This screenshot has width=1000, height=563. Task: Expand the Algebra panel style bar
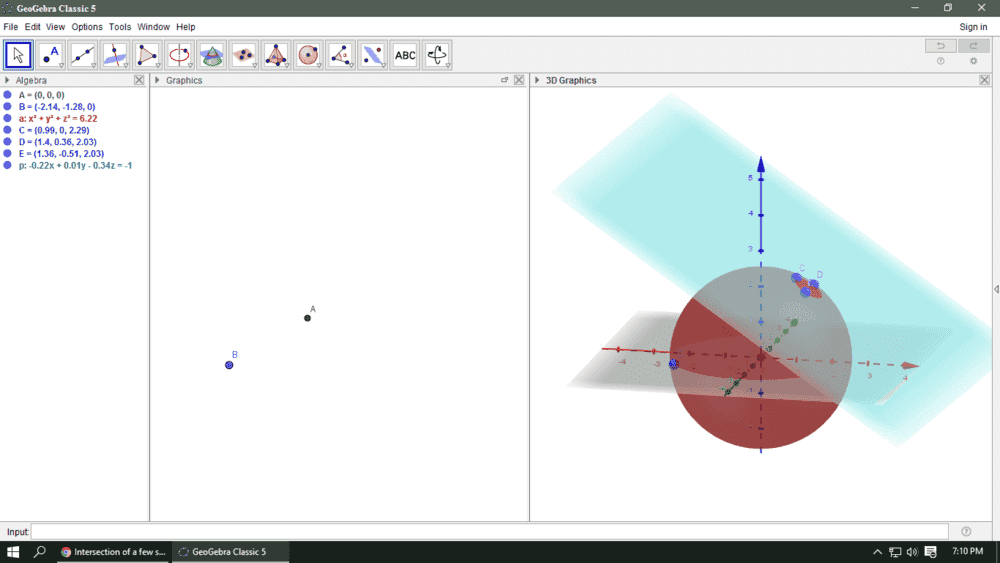pos(8,80)
